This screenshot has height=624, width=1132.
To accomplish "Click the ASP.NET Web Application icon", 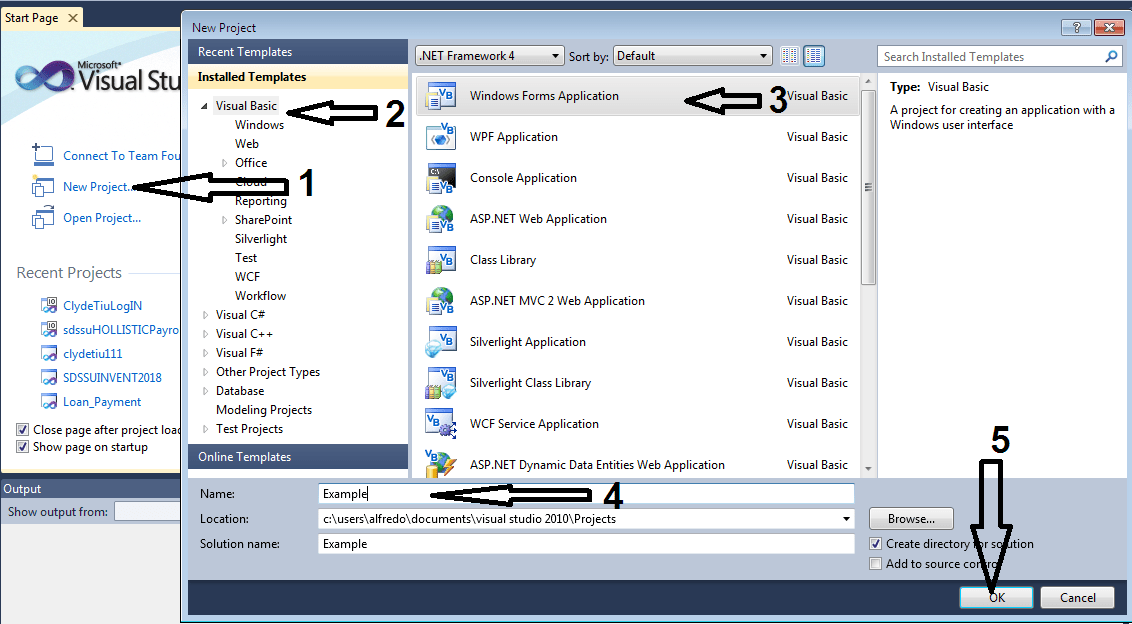I will pos(440,219).
